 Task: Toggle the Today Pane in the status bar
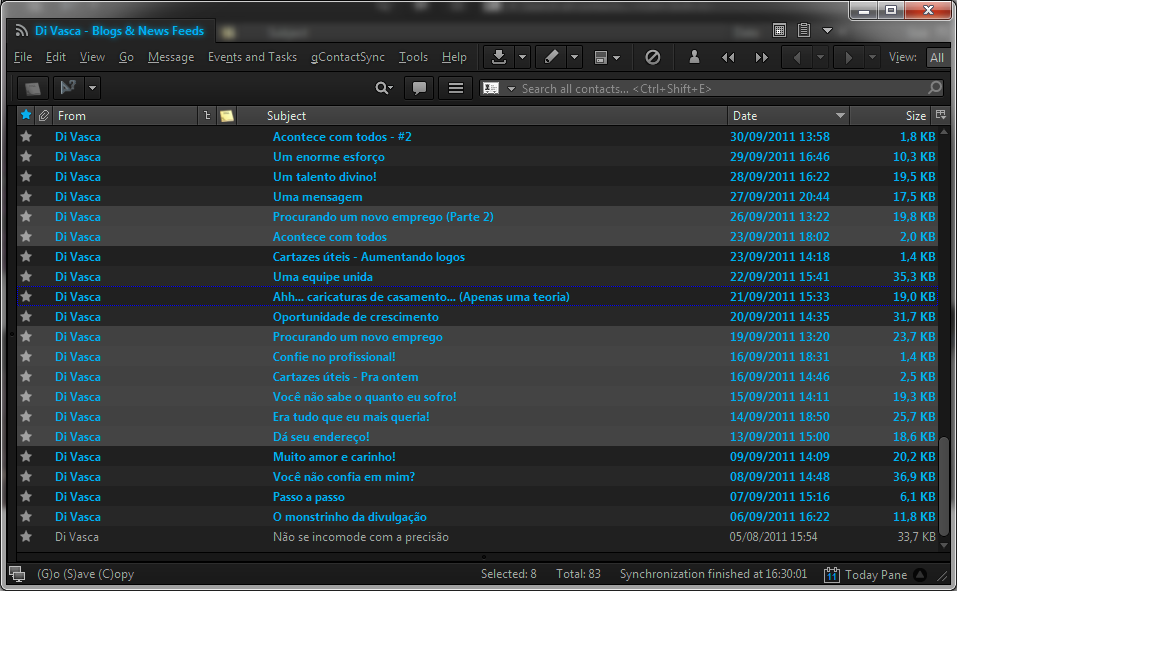(875, 574)
